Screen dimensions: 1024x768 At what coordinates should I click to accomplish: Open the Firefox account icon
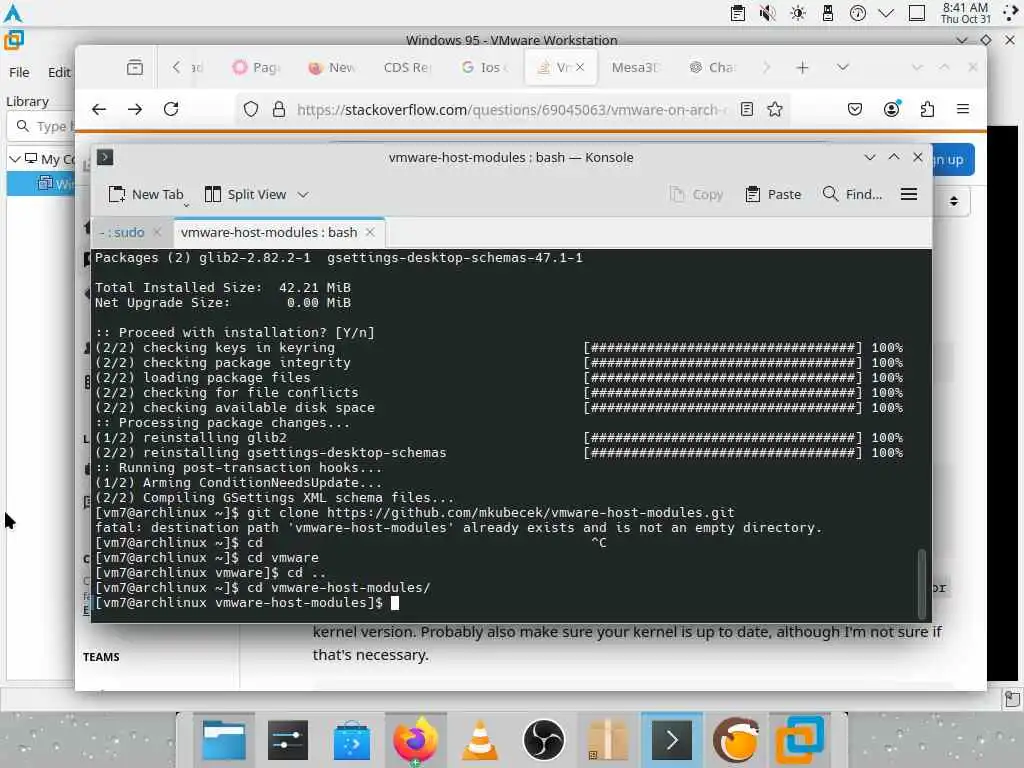tap(891, 109)
